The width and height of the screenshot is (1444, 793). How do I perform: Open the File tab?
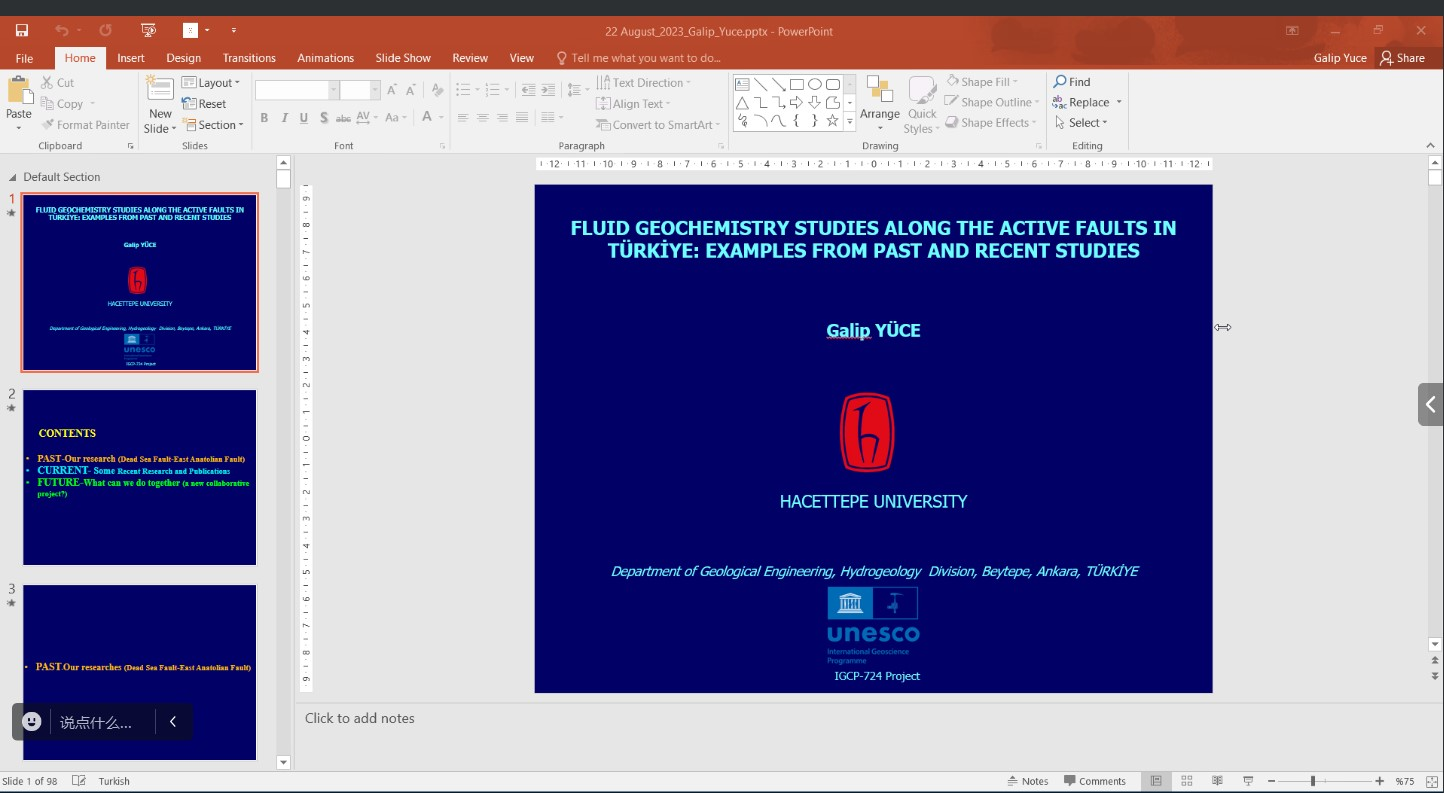pyautogui.click(x=24, y=58)
